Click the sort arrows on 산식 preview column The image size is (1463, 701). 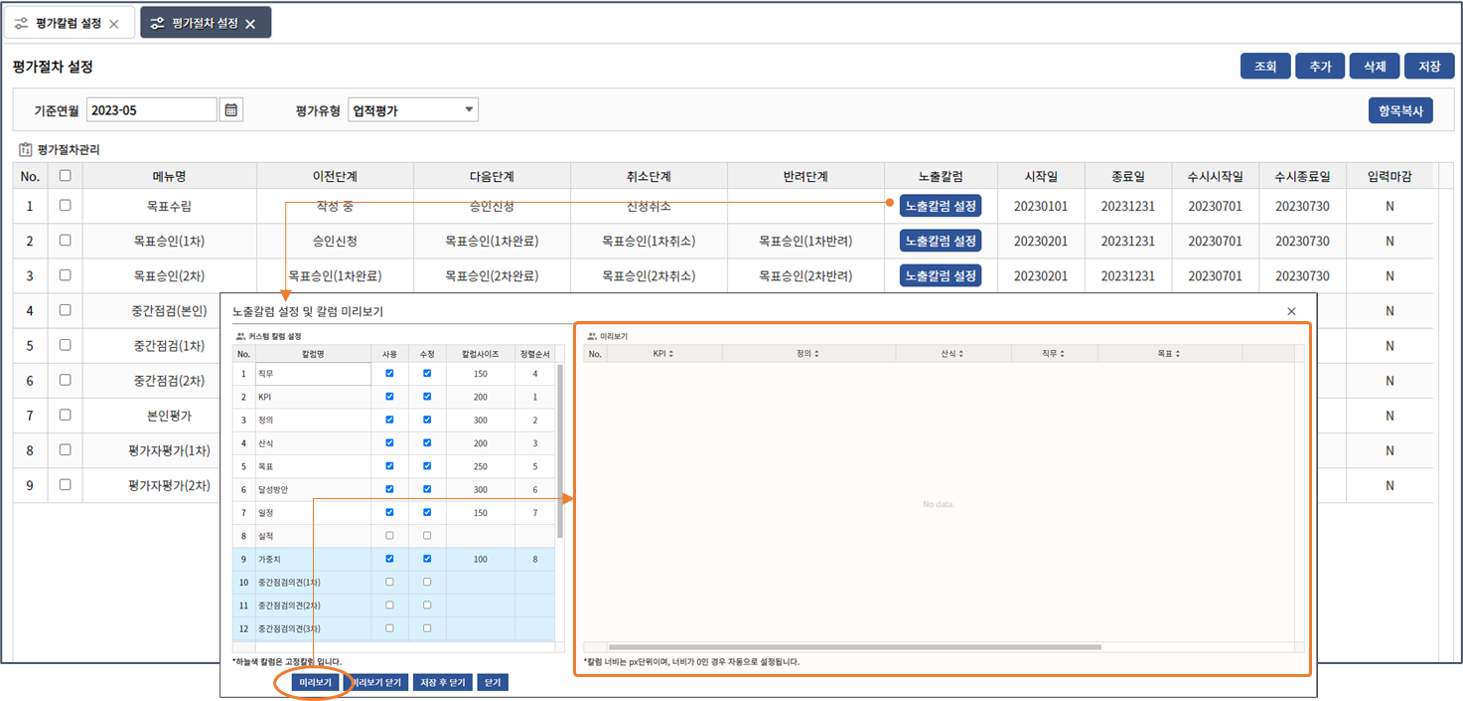(x=960, y=353)
